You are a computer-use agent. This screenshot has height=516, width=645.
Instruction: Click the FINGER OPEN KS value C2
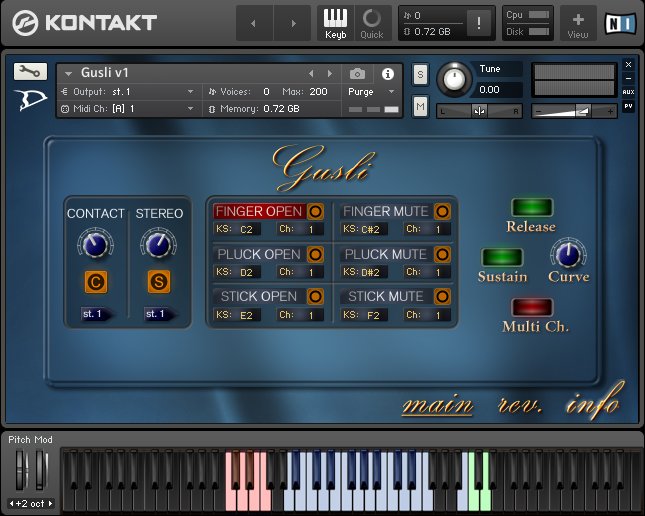(246, 230)
